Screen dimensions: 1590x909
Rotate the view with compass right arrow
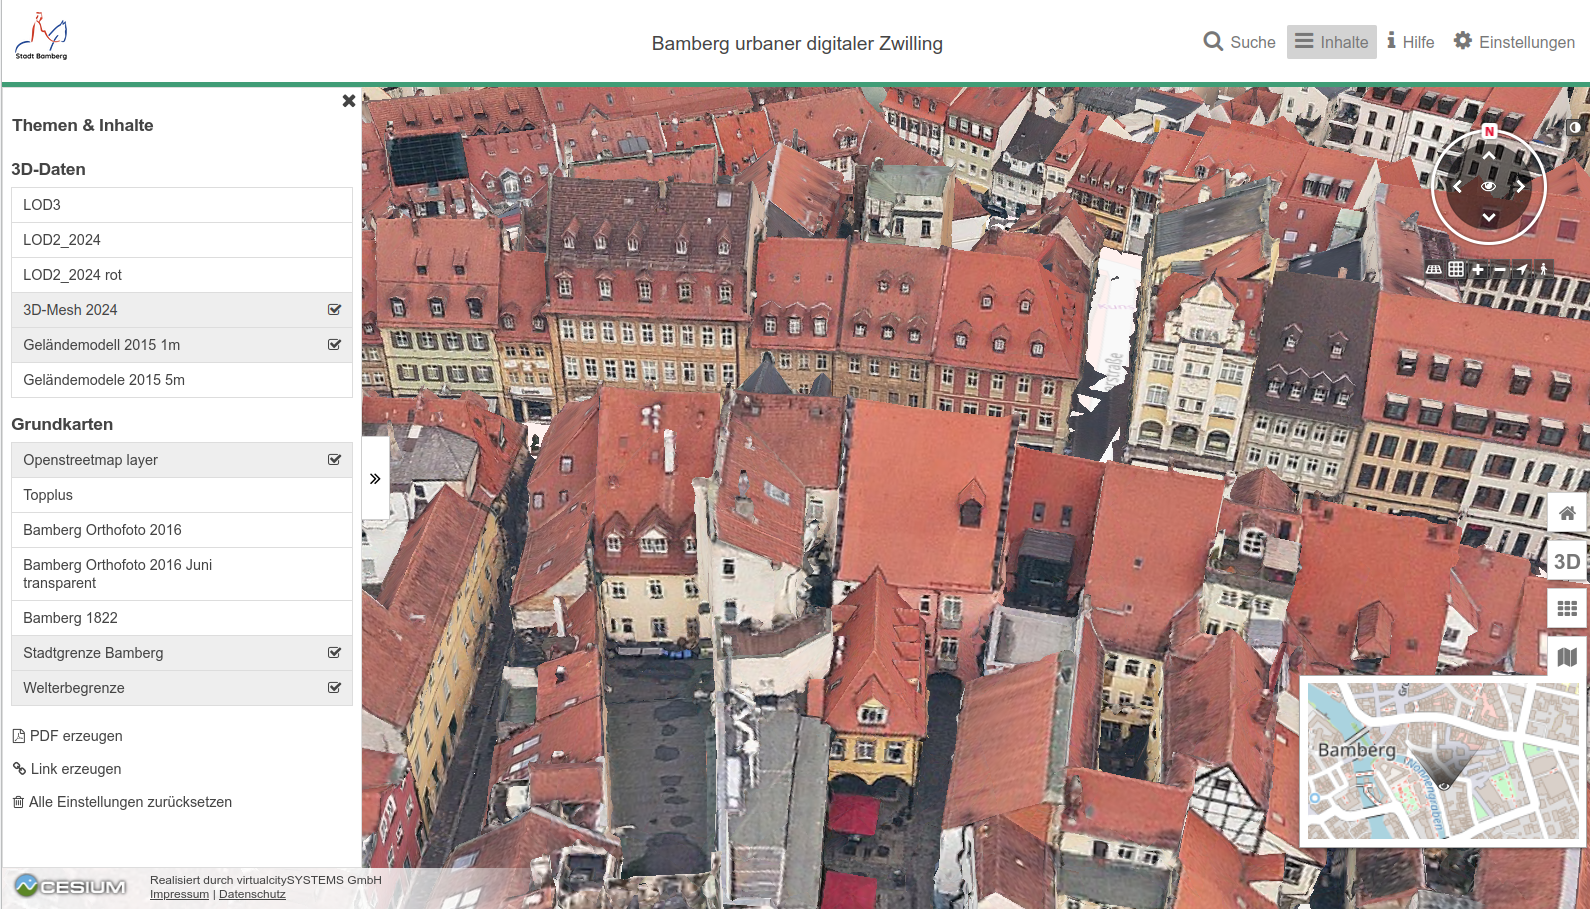click(1520, 186)
